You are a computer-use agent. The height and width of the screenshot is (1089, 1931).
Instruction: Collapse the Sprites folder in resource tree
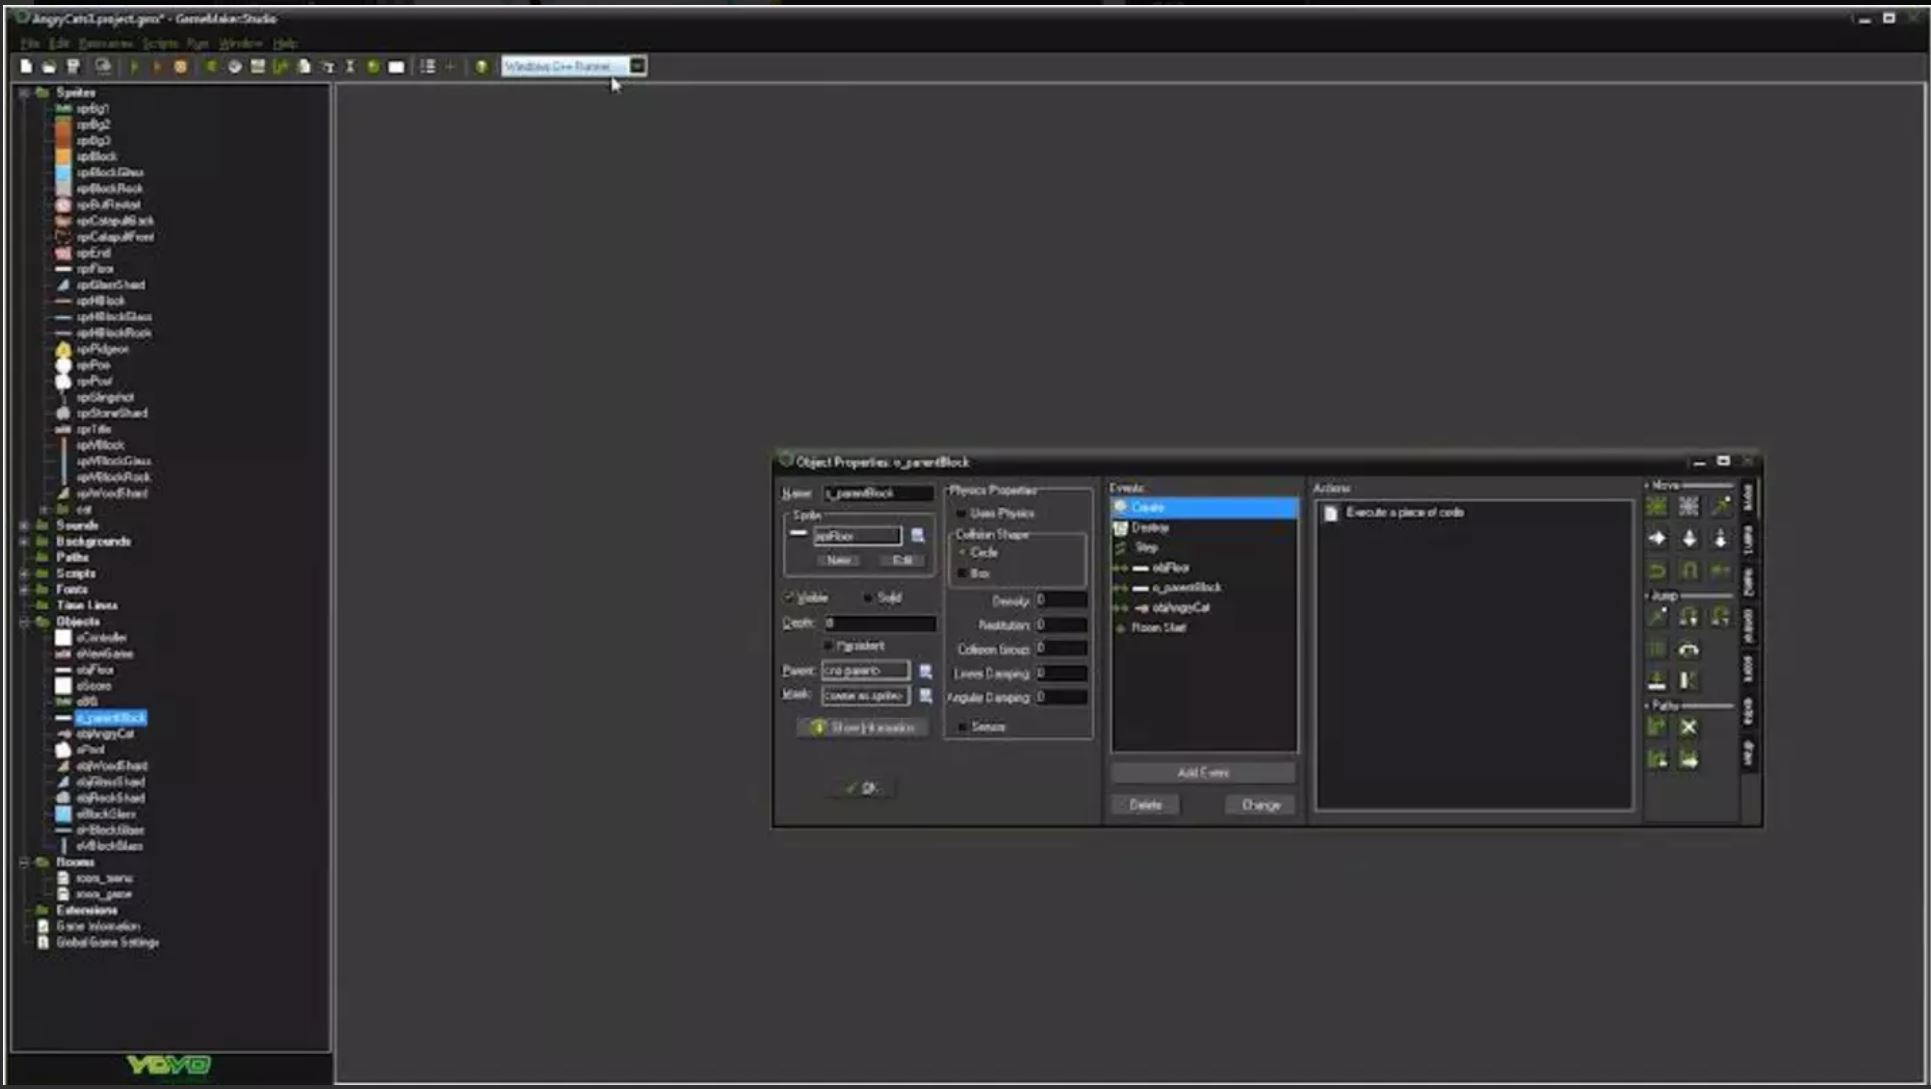24,92
